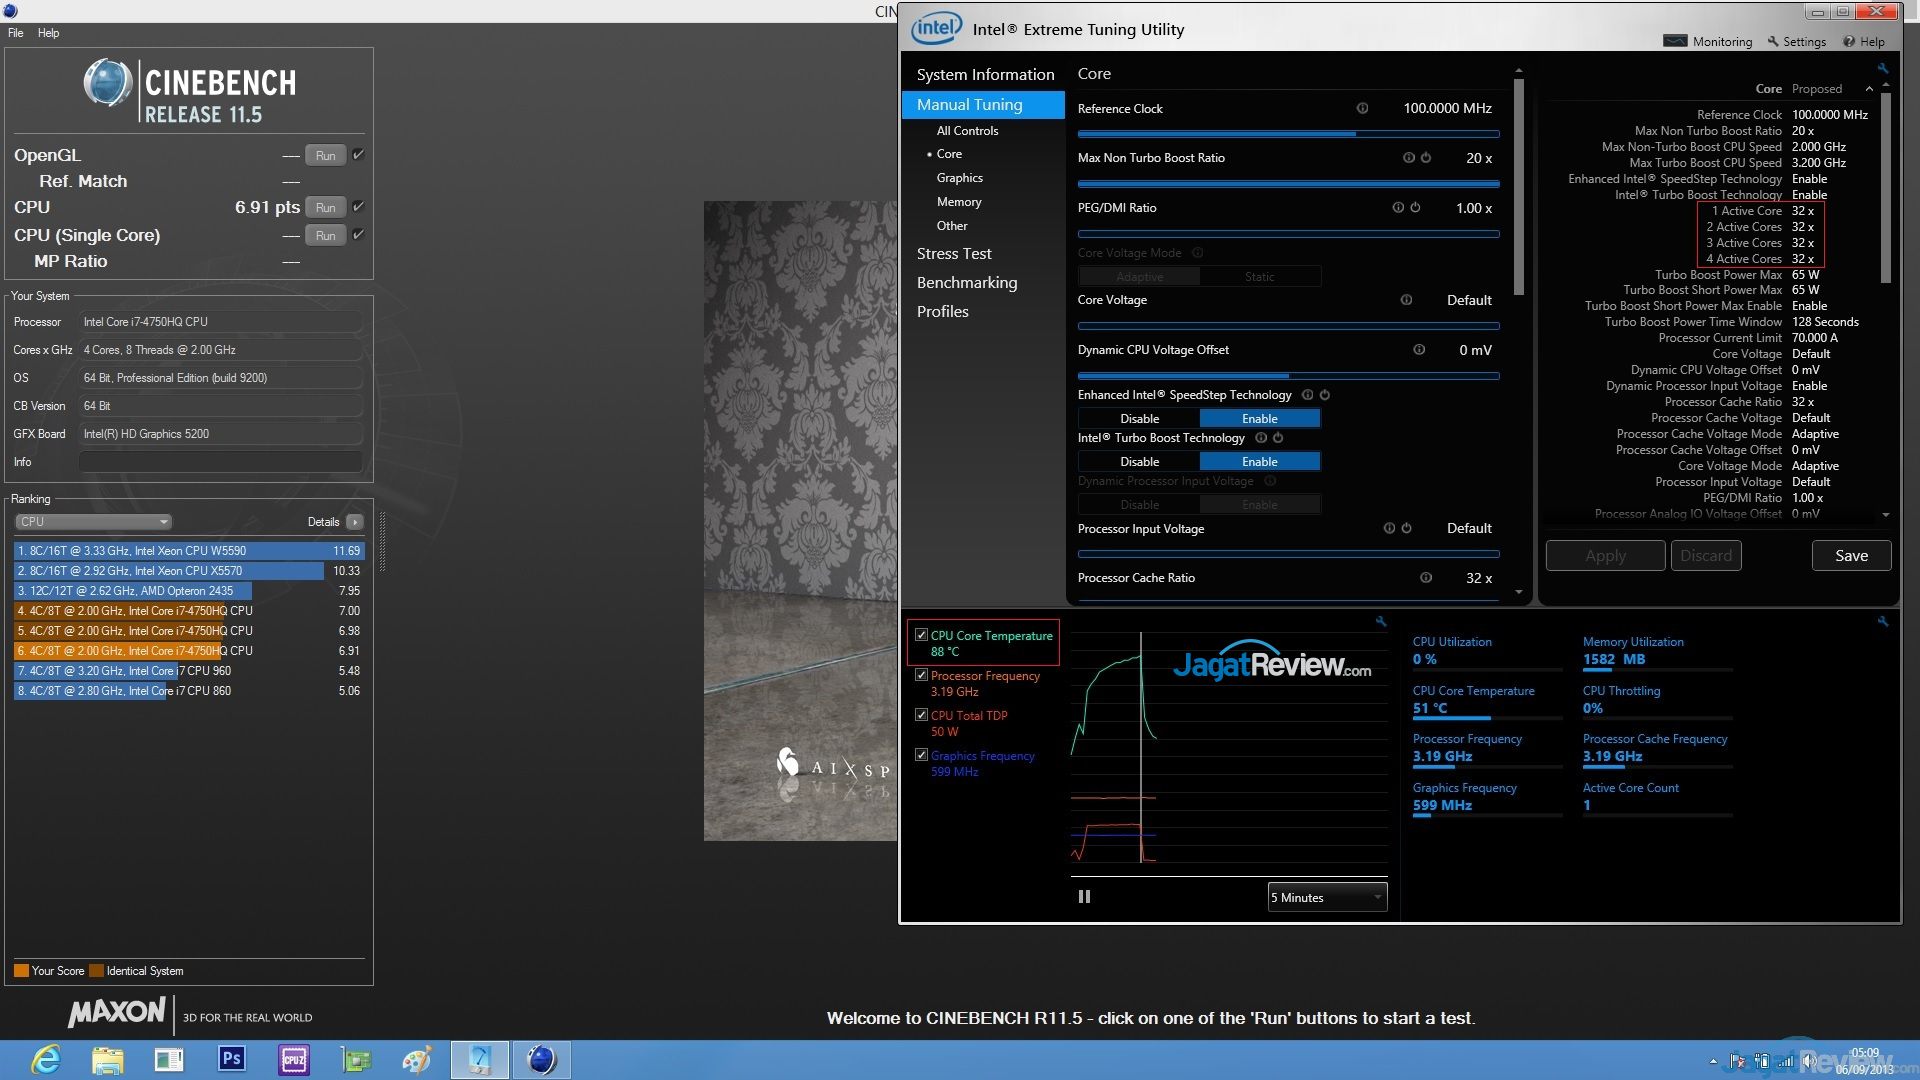Uncheck CPU Core Temperature graph checkbox
The image size is (1920, 1080).
coord(921,635)
